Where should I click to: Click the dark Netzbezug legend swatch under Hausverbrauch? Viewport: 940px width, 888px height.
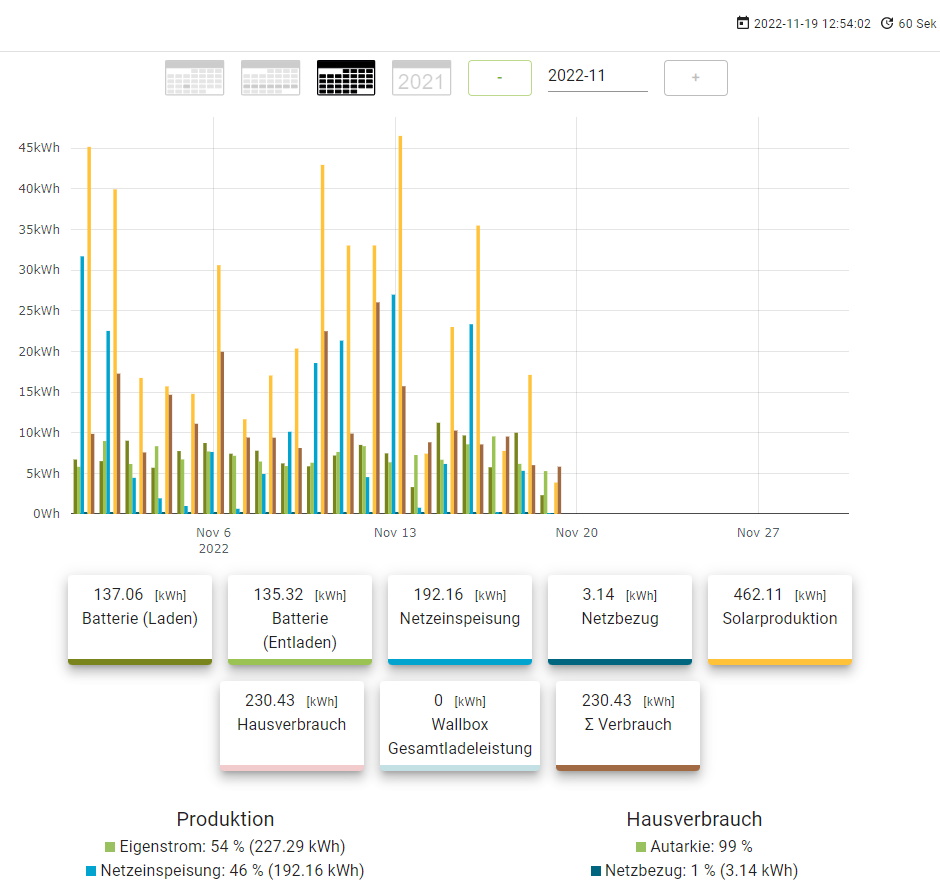pos(596,871)
